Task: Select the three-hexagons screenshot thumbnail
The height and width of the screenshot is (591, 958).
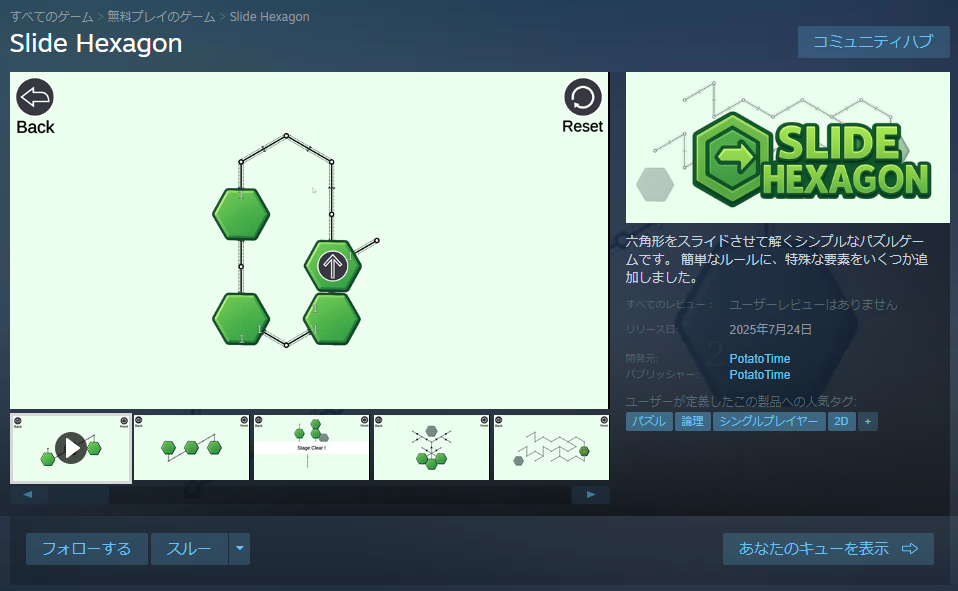Action: [x=191, y=448]
